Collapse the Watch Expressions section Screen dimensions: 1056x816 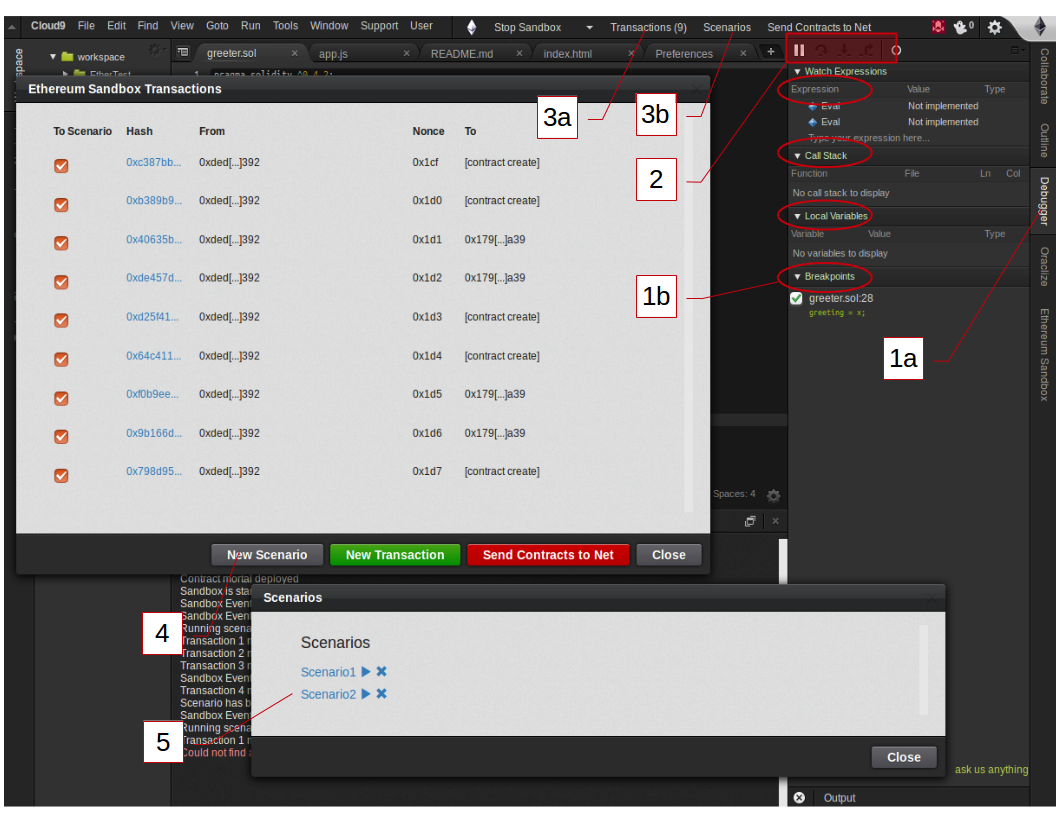797,71
